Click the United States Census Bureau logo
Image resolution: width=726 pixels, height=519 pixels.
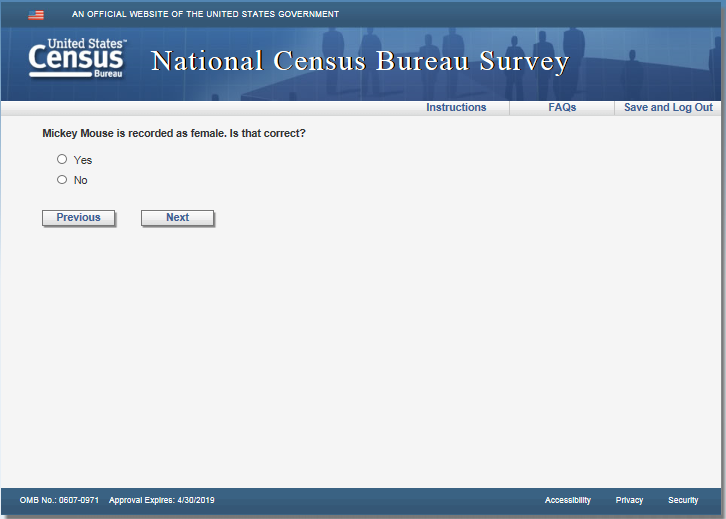click(x=77, y=58)
